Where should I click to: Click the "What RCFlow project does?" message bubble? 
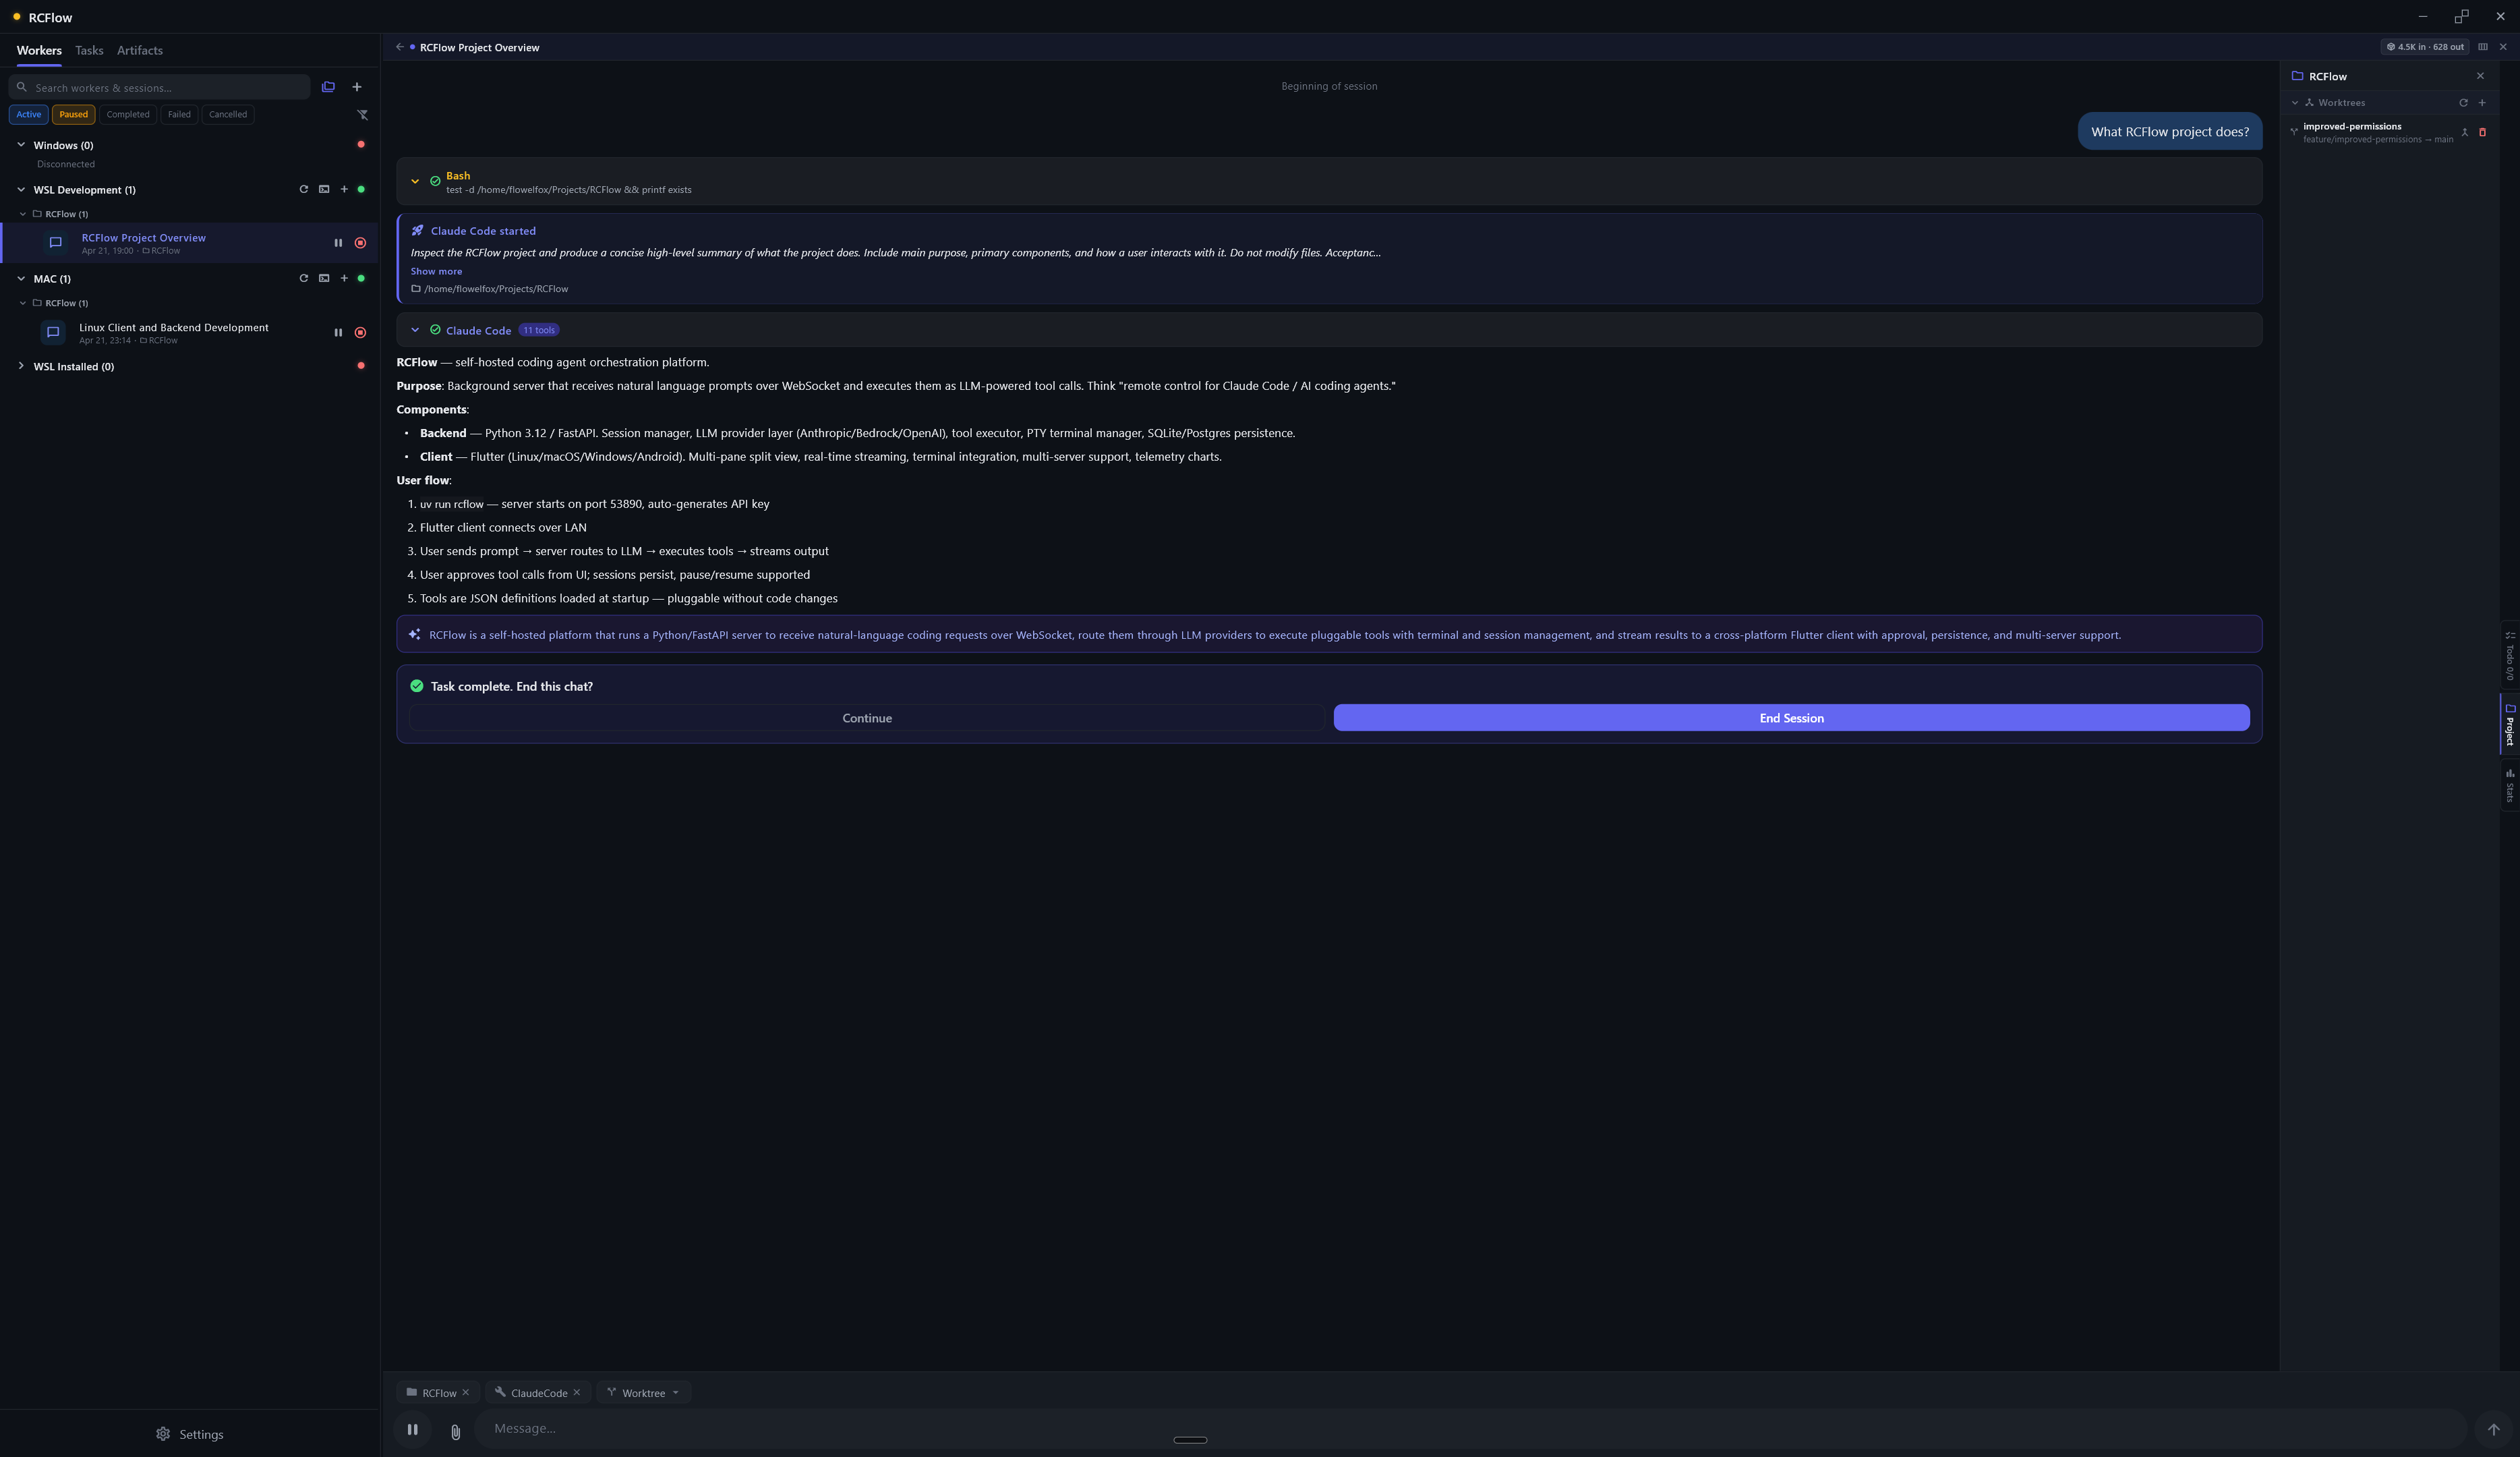2169,131
